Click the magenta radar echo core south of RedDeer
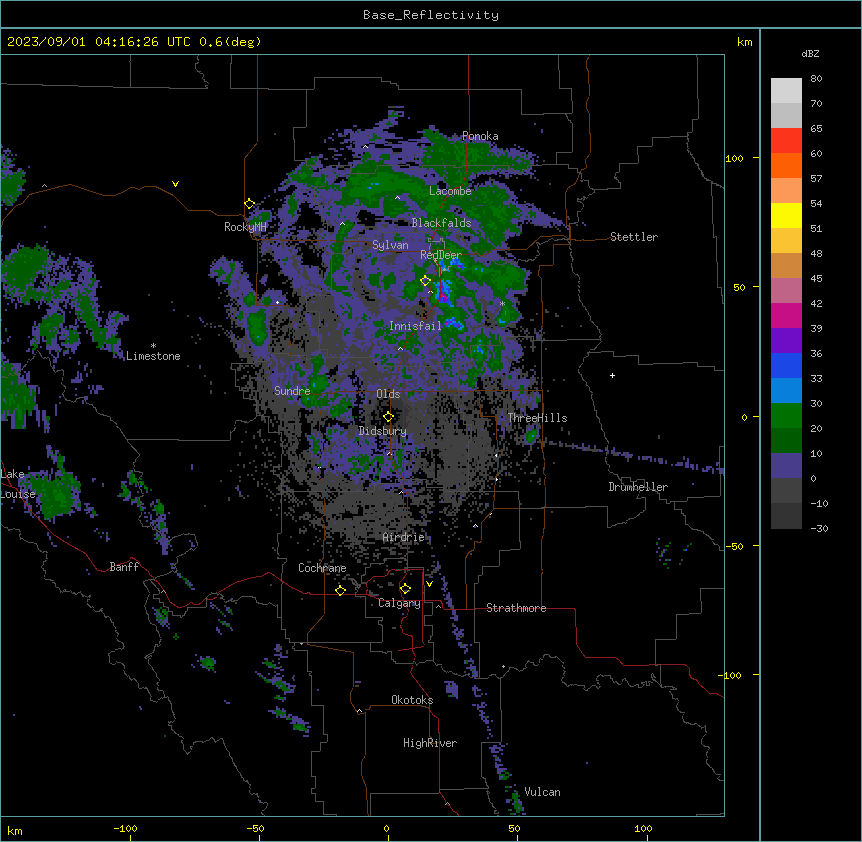Image resolution: width=862 pixels, height=842 pixels. pos(443,295)
